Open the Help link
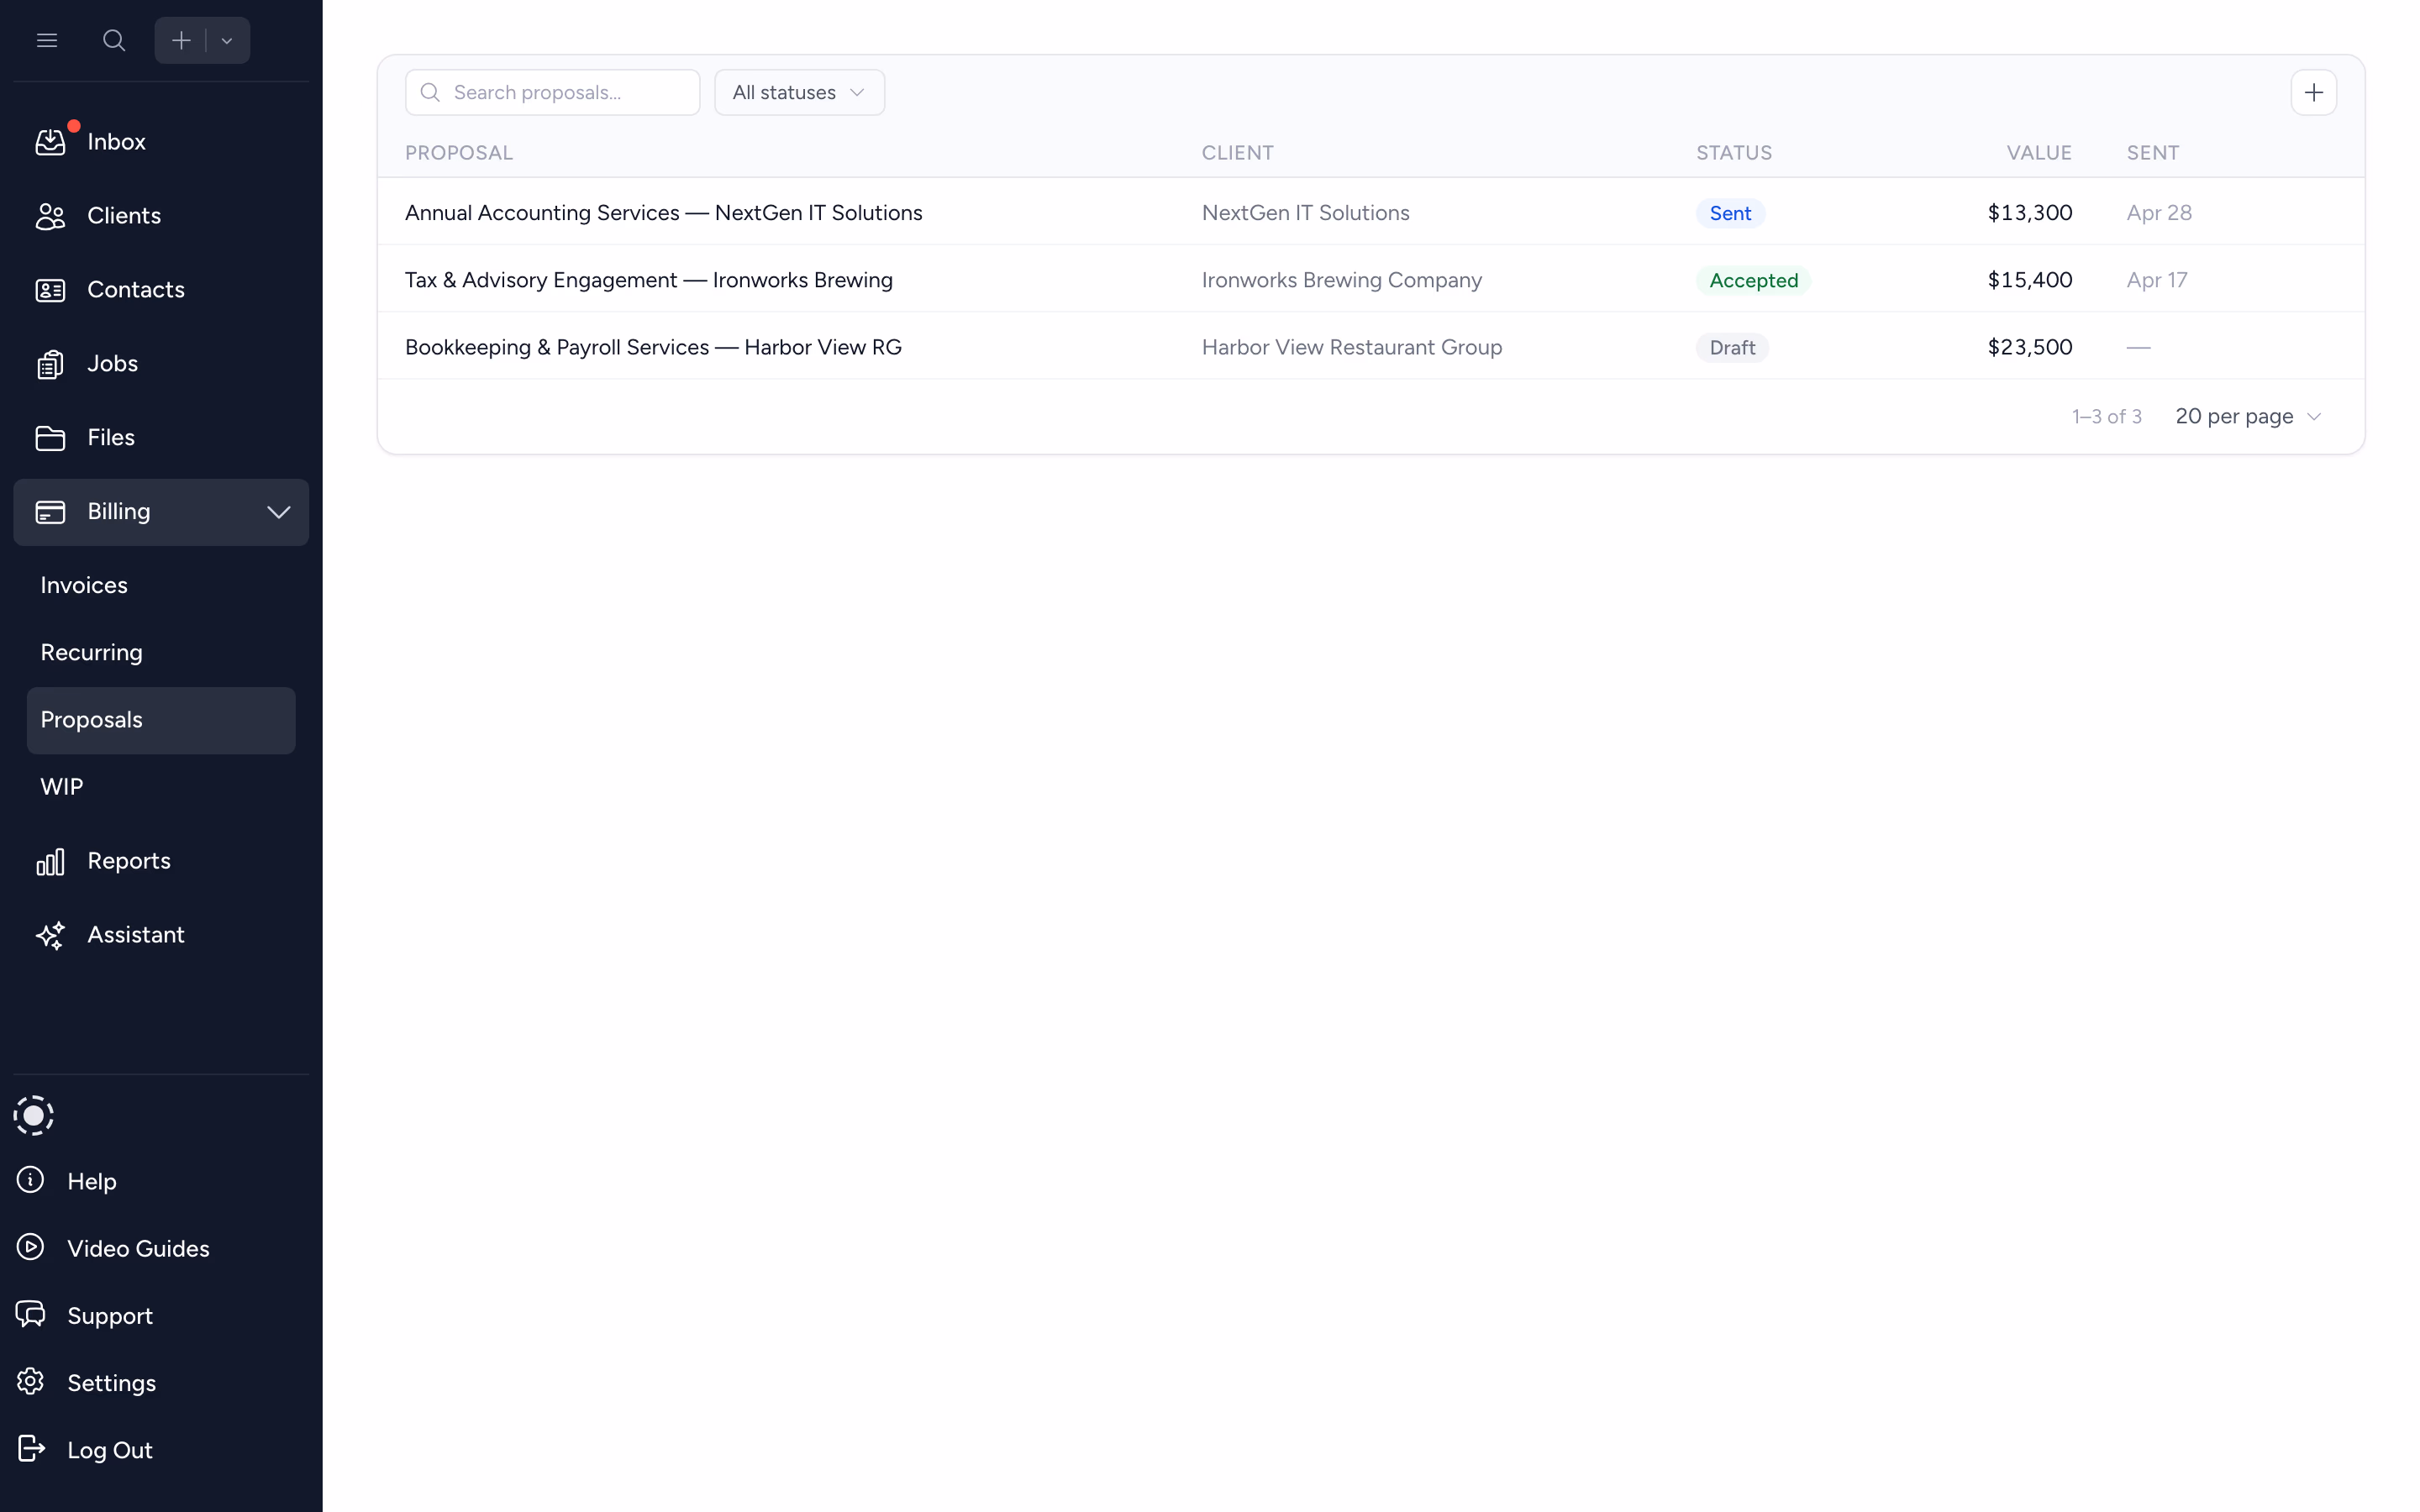Viewport: 2420px width, 1512px height. 92,1182
